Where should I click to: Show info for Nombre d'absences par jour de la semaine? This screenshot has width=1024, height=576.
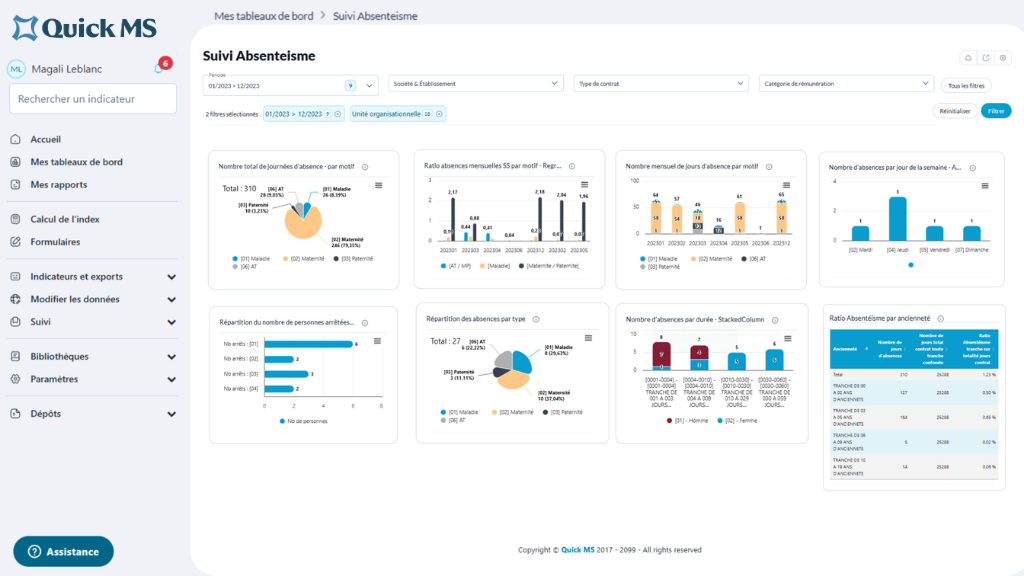tap(972, 168)
